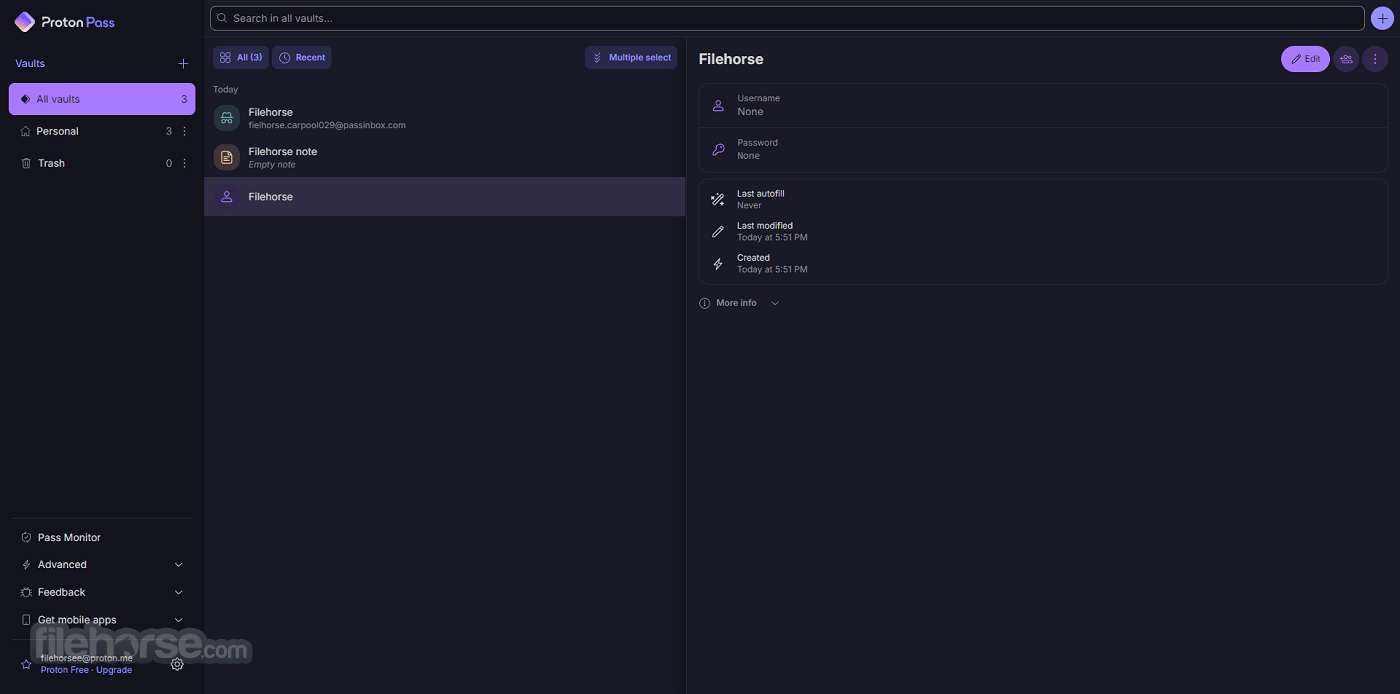Edit the Filehorse item
The height and width of the screenshot is (694, 1400).
pos(1305,59)
